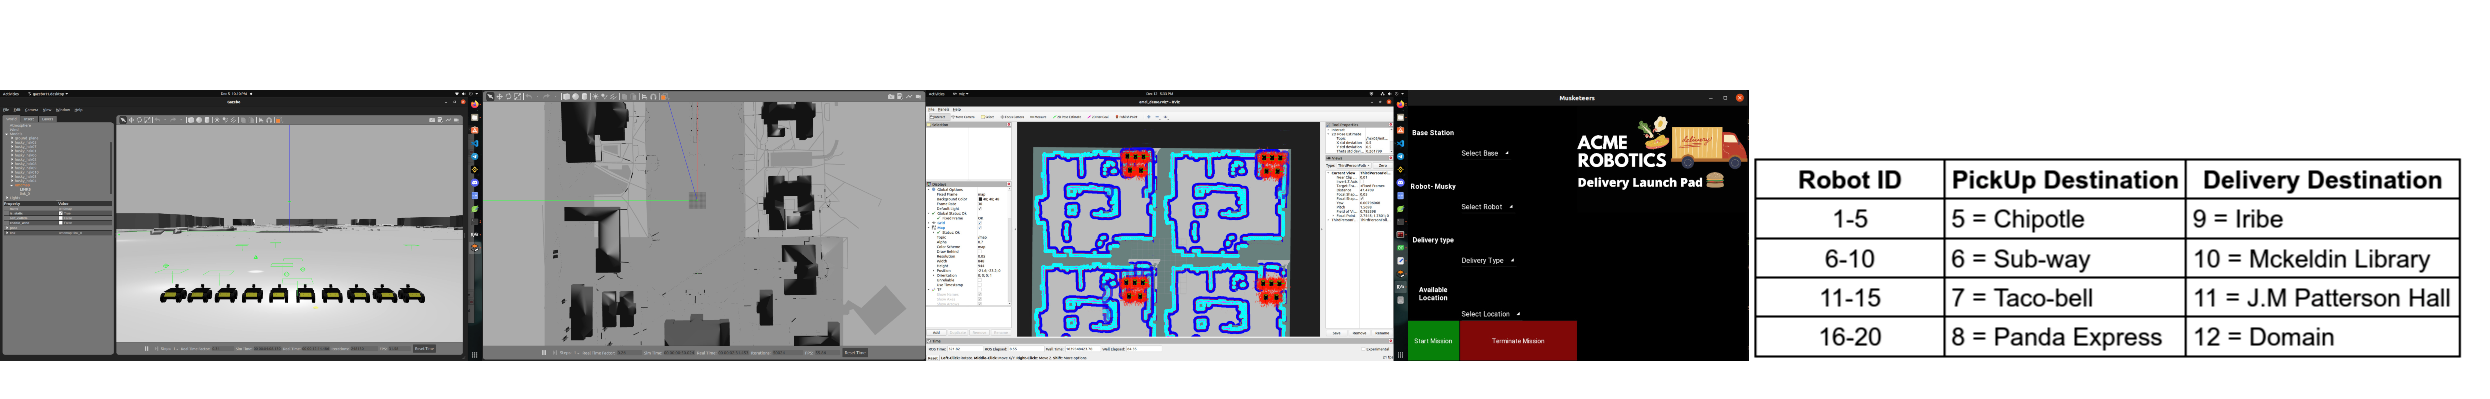Select the arrow selection tool in Gazebo toolbar
This screenshot has width=2490, height=399.
[123, 120]
